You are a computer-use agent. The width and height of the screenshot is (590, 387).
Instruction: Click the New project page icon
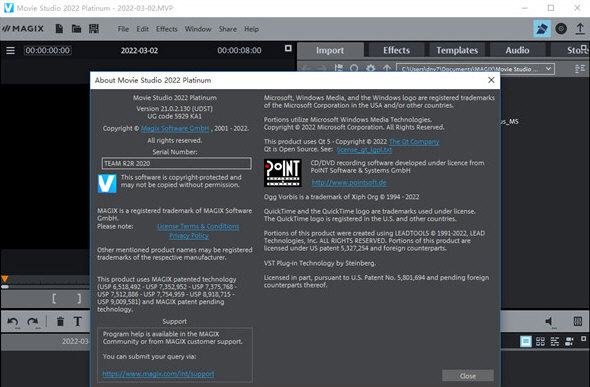(59, 29)
